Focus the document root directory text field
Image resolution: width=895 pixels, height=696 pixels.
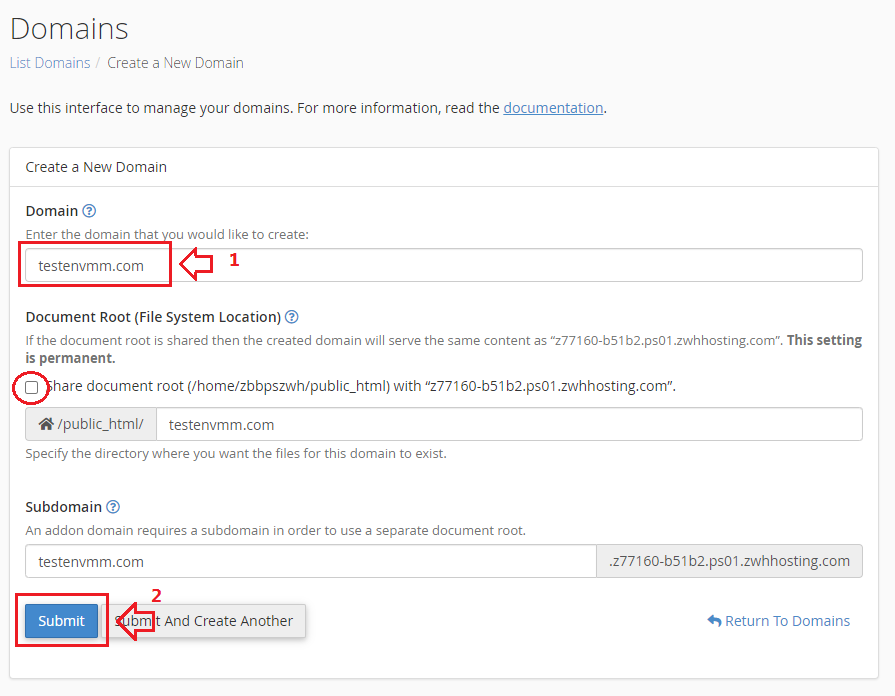509,424
